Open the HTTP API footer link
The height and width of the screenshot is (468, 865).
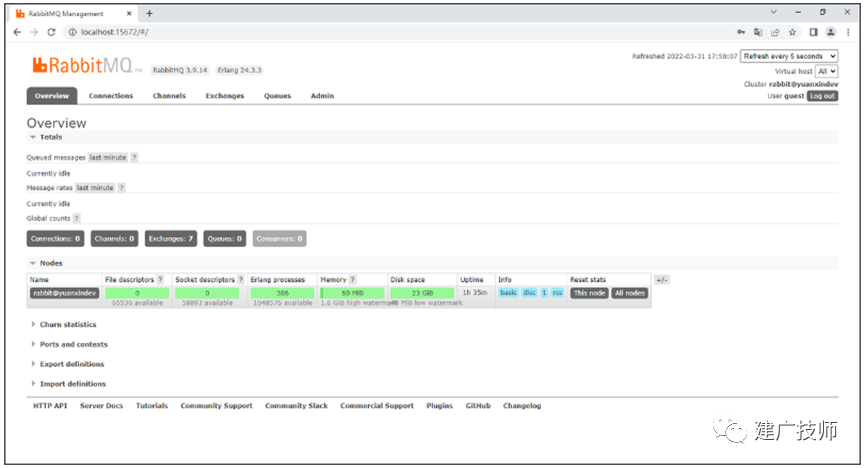click(x=50, y=406)
